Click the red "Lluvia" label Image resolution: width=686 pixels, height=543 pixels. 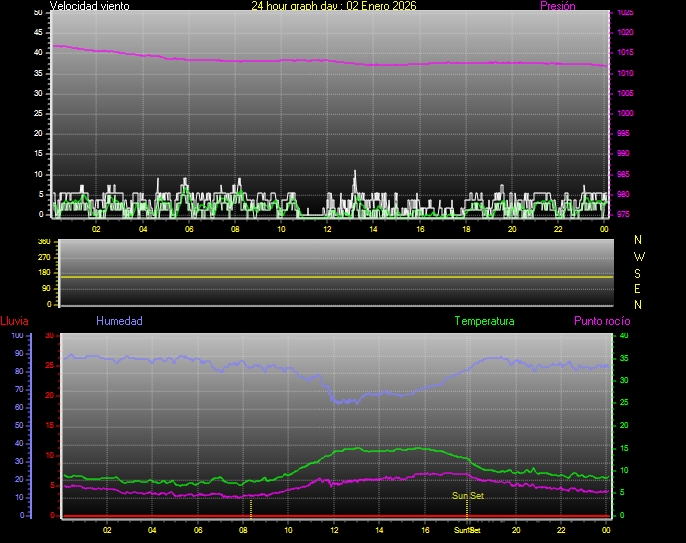click(14, 321)
